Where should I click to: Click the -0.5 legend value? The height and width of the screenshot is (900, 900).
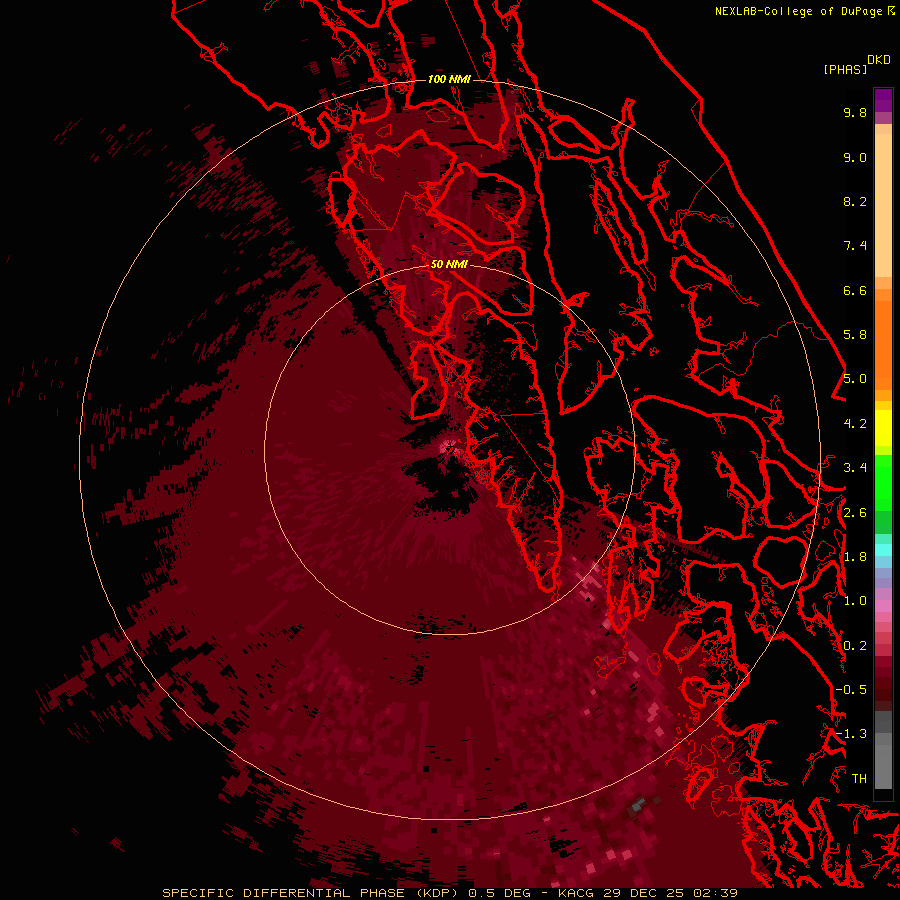(851, 690)
